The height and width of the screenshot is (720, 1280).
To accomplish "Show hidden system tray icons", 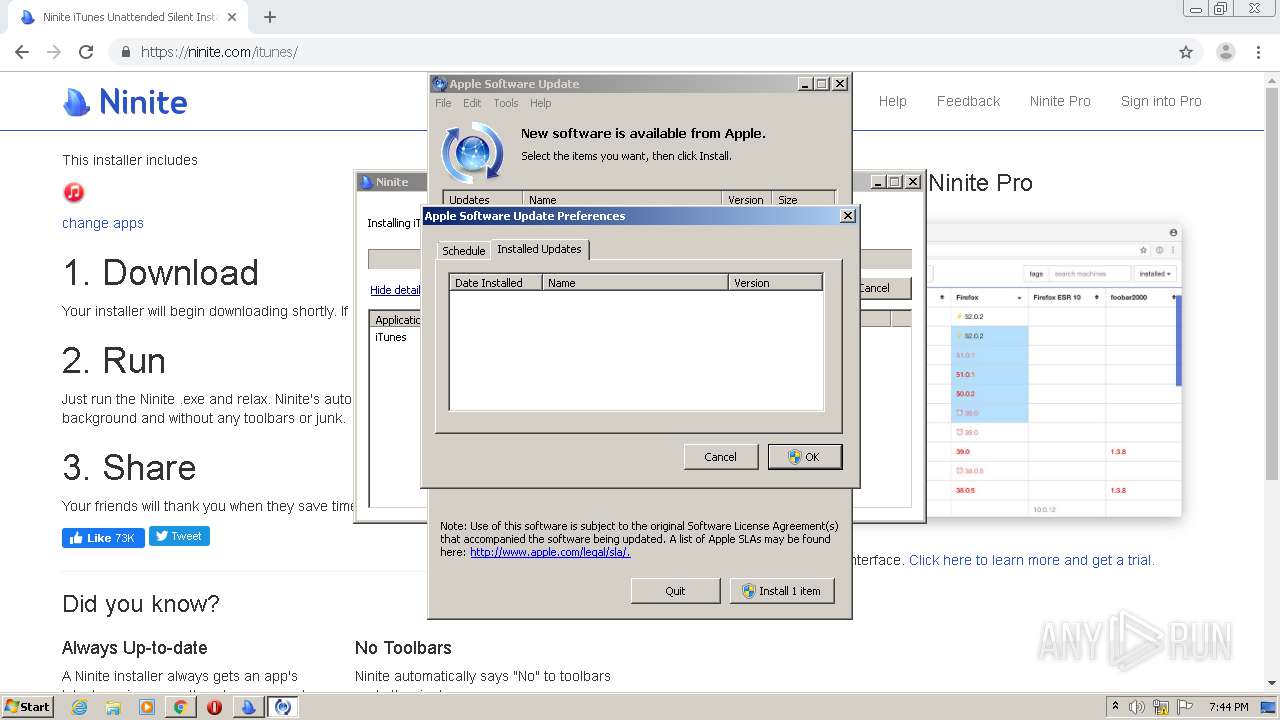I will 1115,707.
